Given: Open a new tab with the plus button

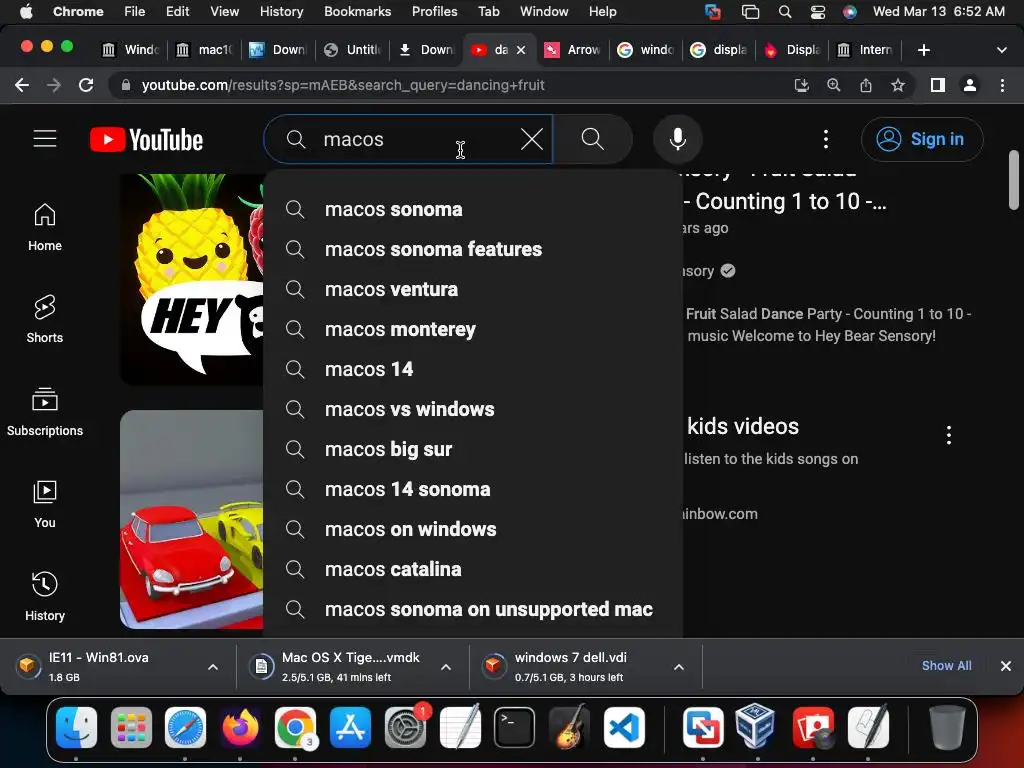Looking at the screenshot, I should pos(923,50).
